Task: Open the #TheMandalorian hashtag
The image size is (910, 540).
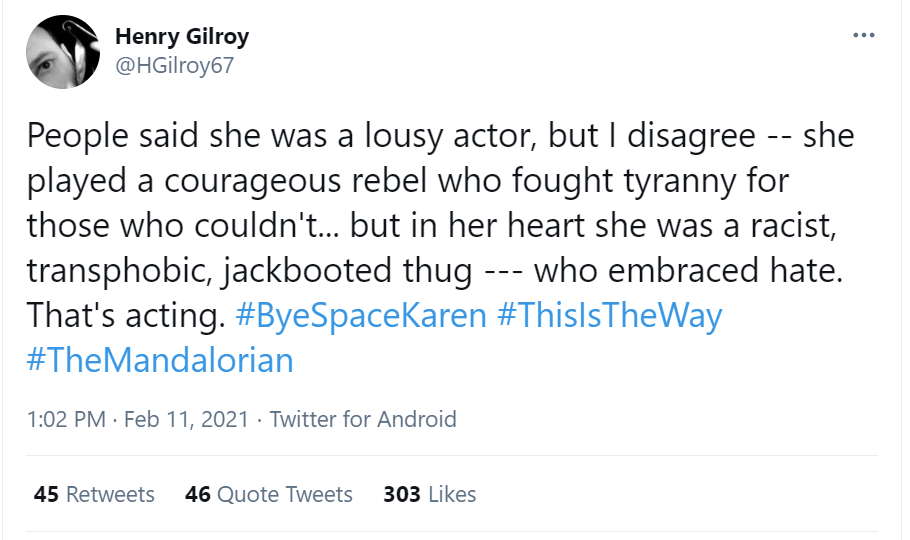Action: click(160, 360)
